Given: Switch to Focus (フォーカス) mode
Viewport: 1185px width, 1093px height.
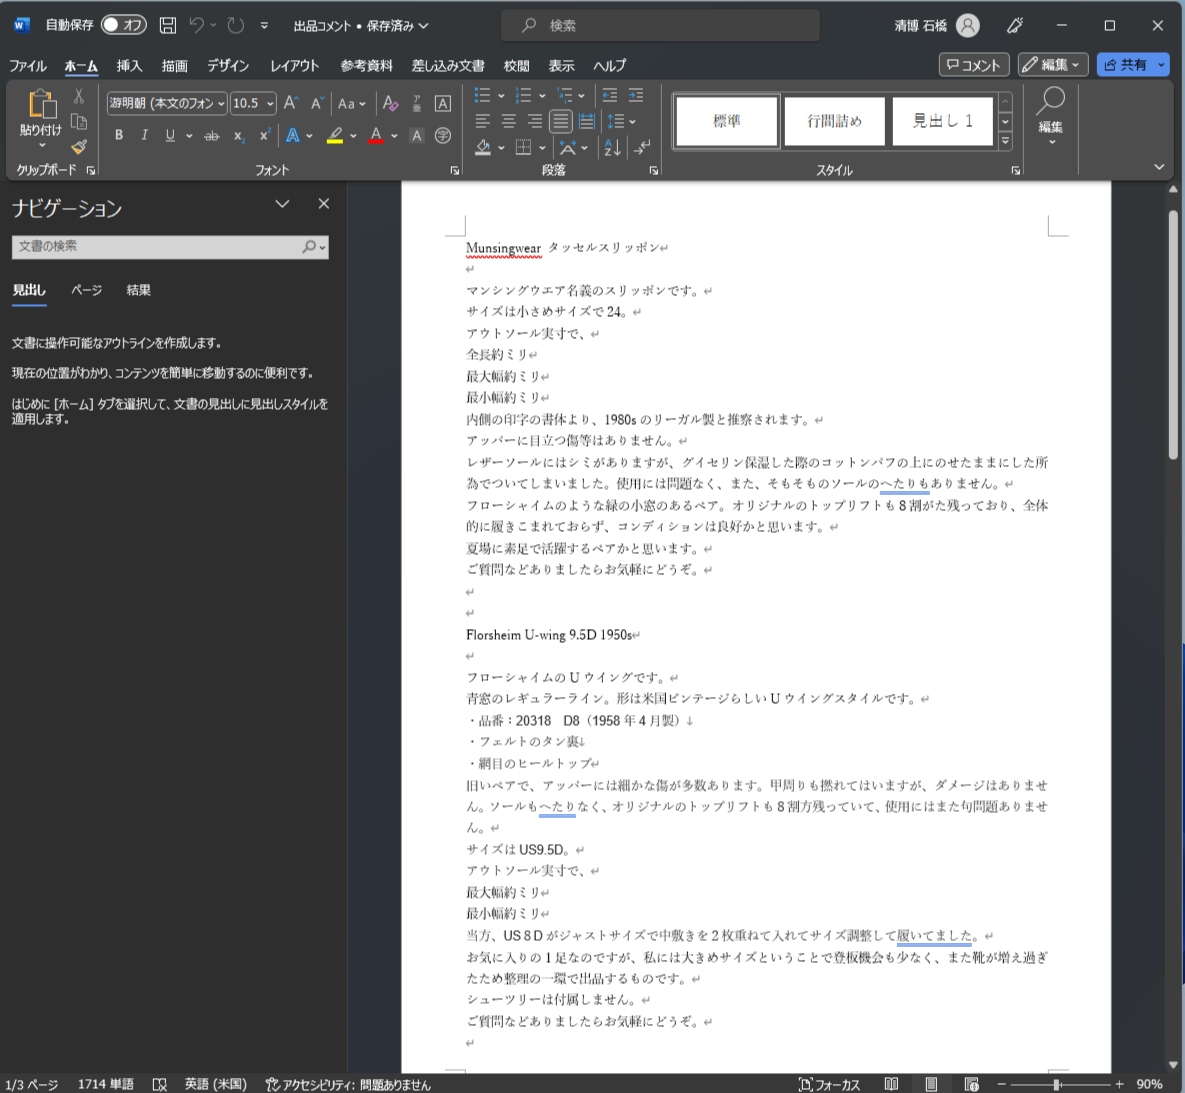Looking at the screenshot, I should click(829, 1085).
